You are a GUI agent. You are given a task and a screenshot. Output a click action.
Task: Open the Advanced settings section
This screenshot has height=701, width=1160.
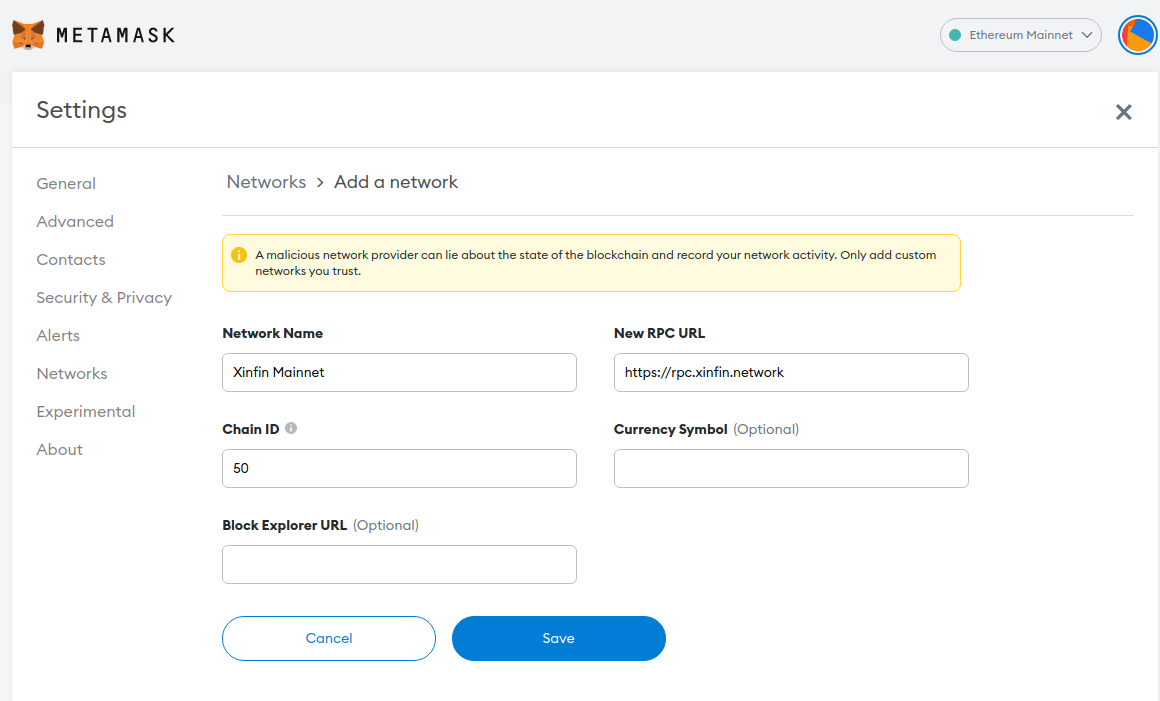pos(74,221)
